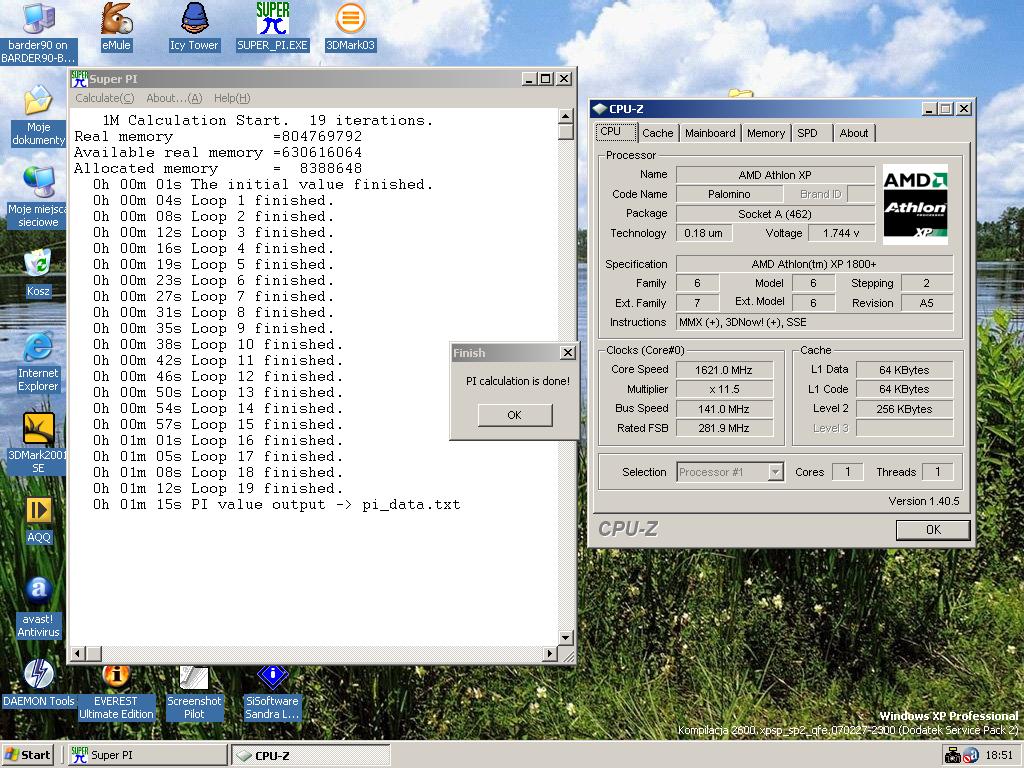
Task: Click the Technology 0.18 um field
Action: pos(703,233)
